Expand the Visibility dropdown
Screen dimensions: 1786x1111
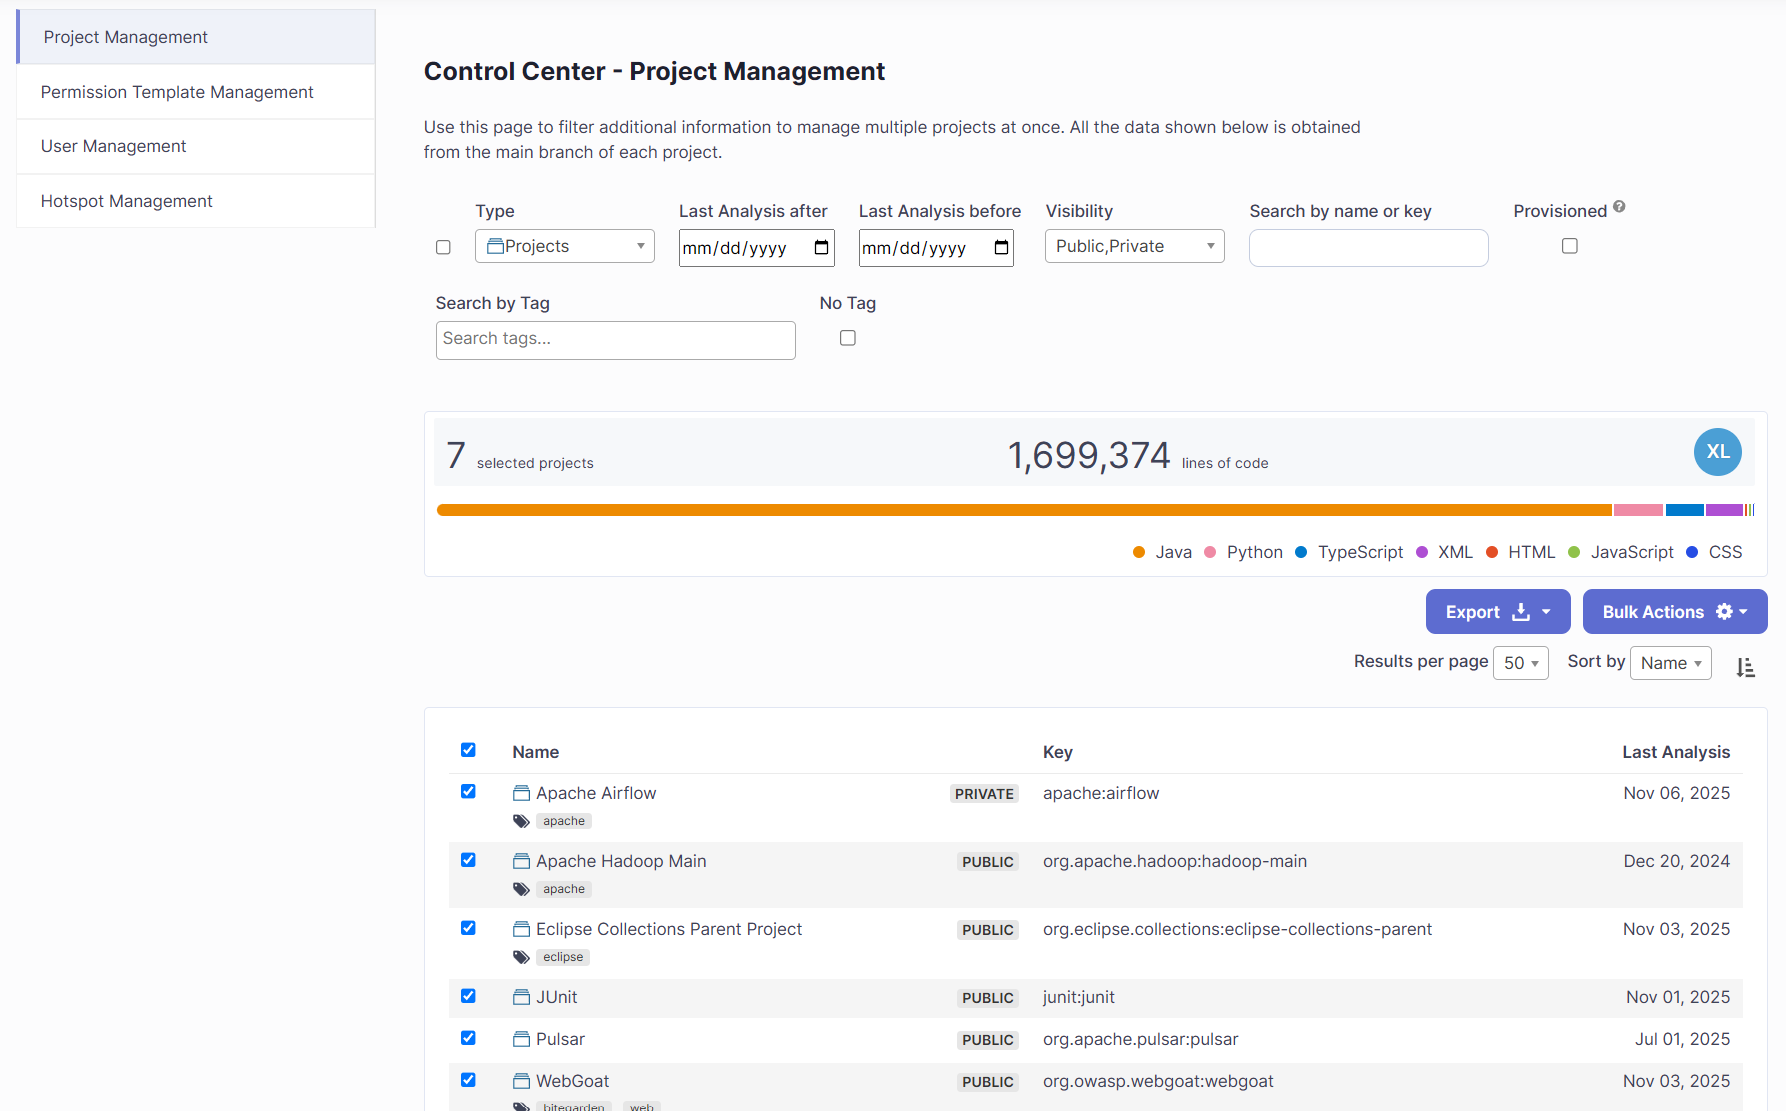(1134, 246)
